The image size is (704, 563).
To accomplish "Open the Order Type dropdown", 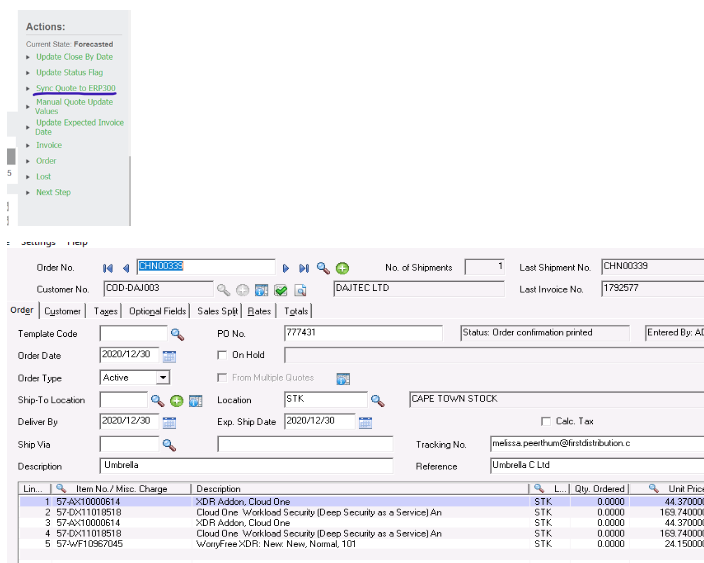I will tap(162, 378).
